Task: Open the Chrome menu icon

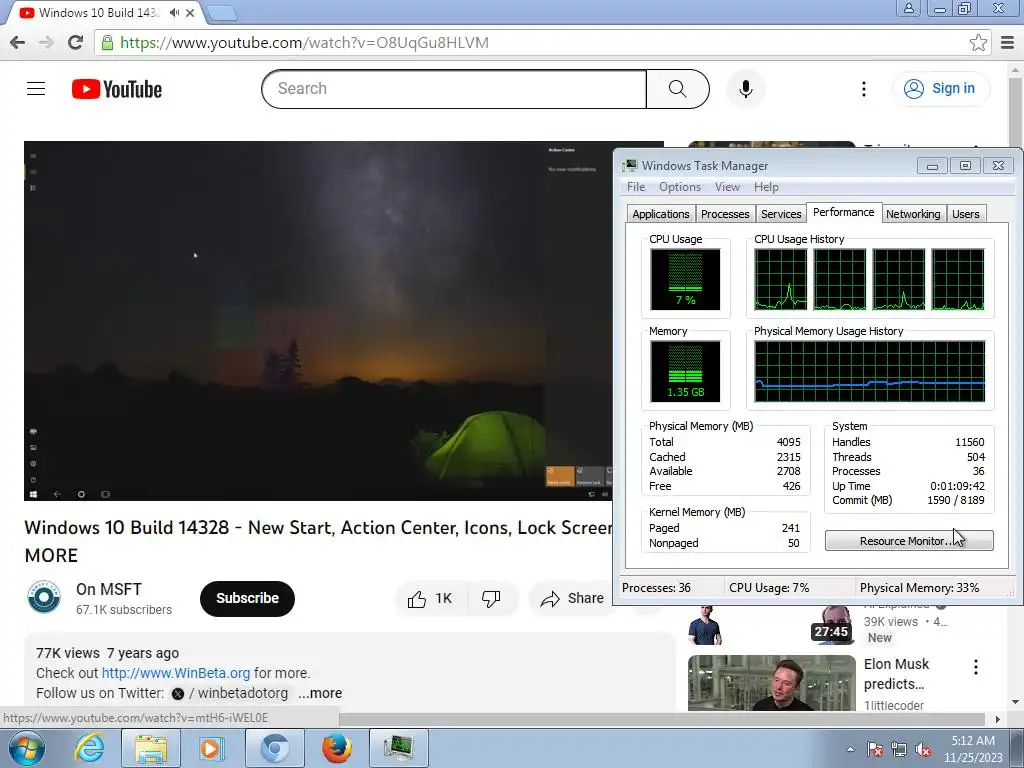Action: pos(1008,42)
